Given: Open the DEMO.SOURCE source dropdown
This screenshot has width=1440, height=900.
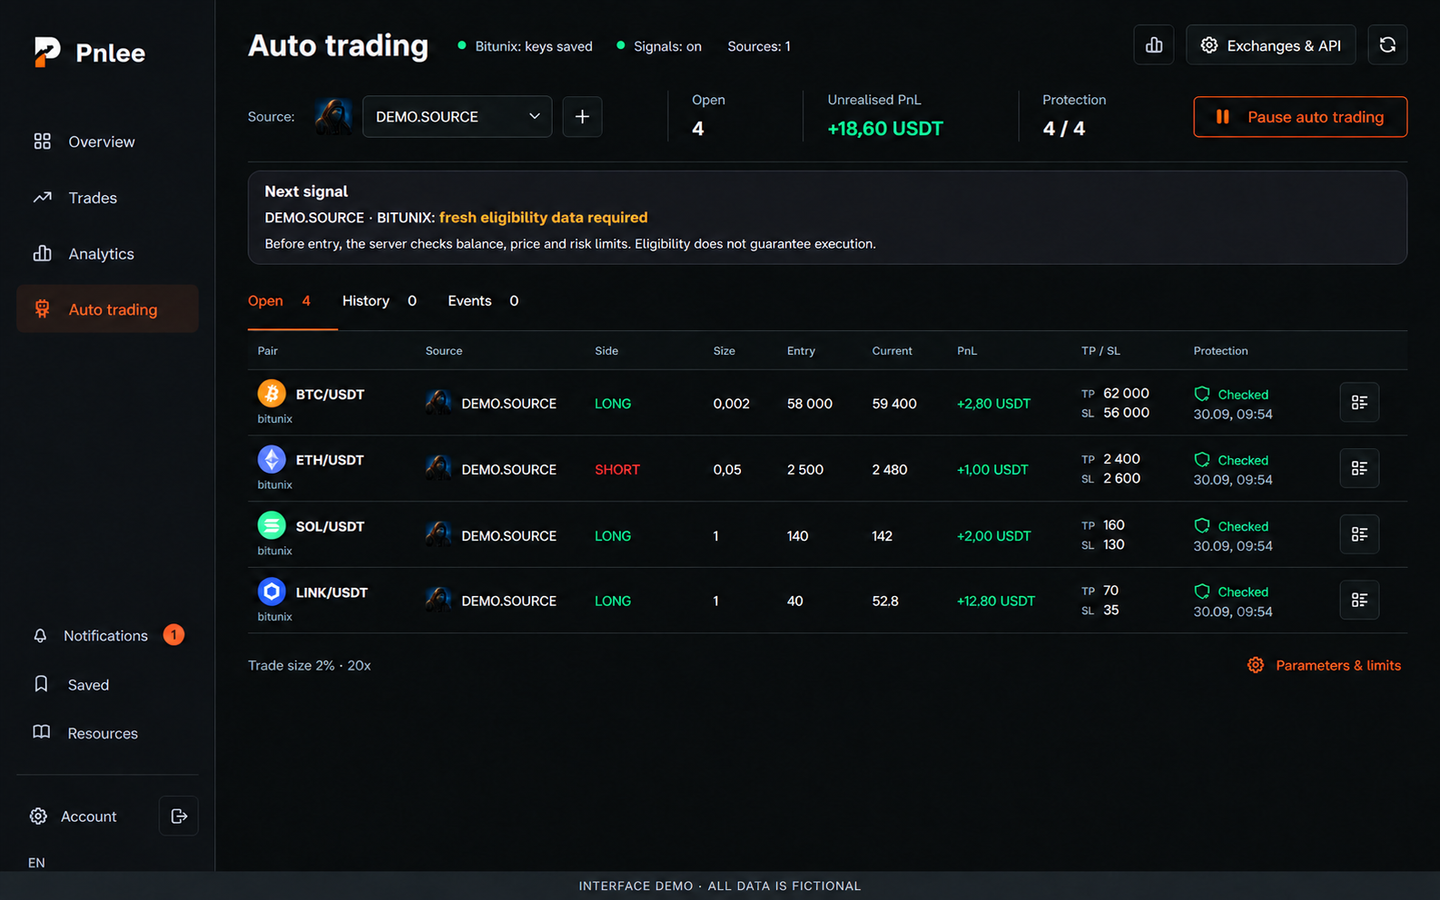Looking at the screenshot, I should pos(457,117).
